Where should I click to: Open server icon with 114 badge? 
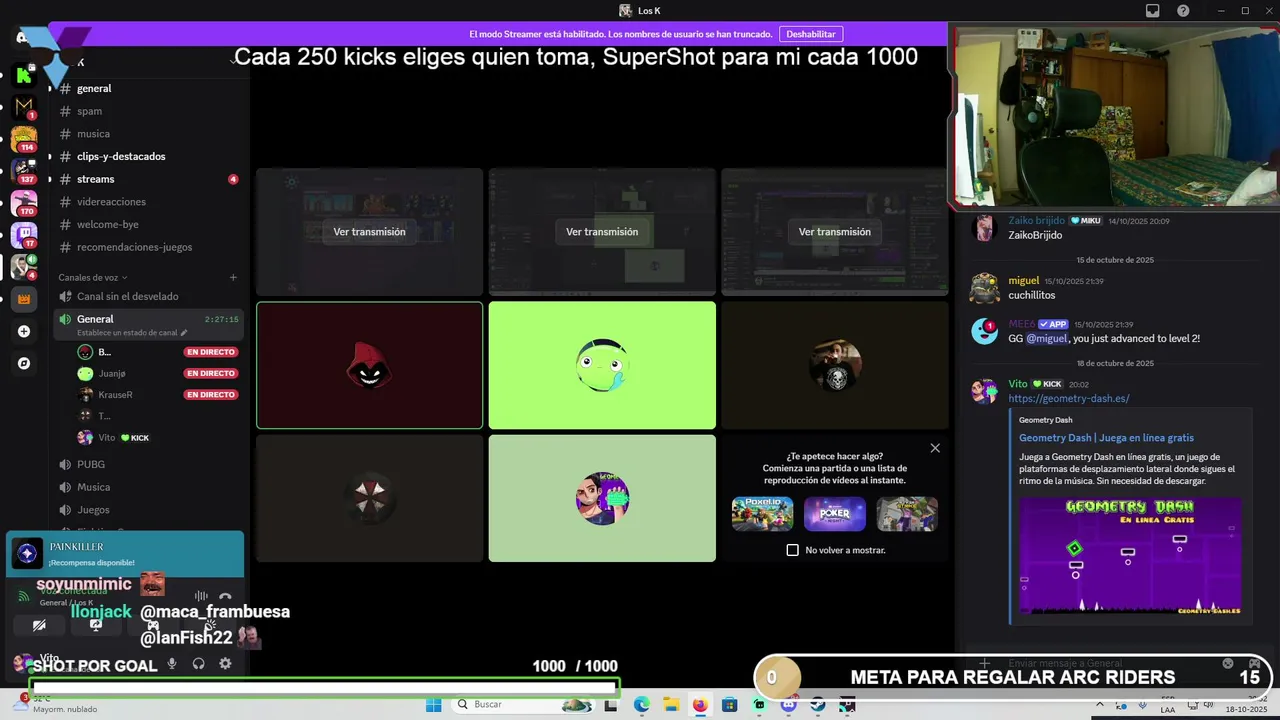click(24, 138)
